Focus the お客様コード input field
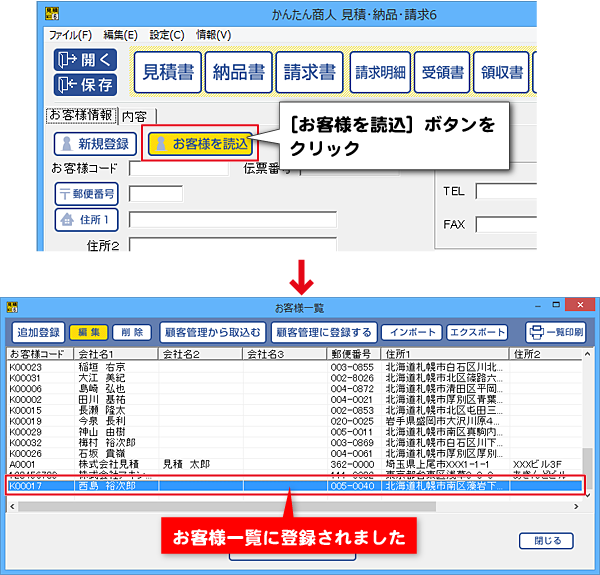The image size is (600, 575). pyautogui.click(x=179, y=169)
